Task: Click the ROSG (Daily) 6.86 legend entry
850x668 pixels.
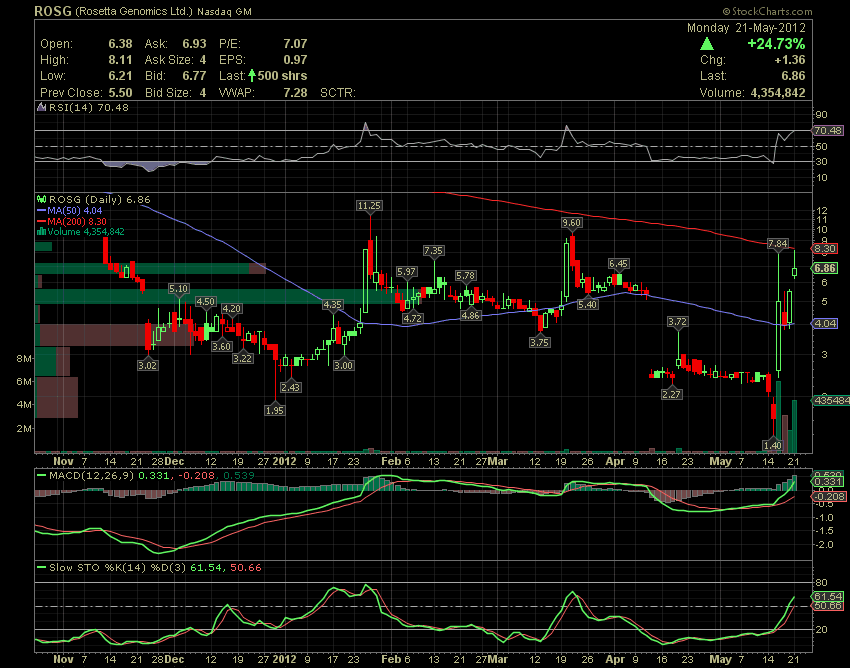Action: tap(99, 200)
